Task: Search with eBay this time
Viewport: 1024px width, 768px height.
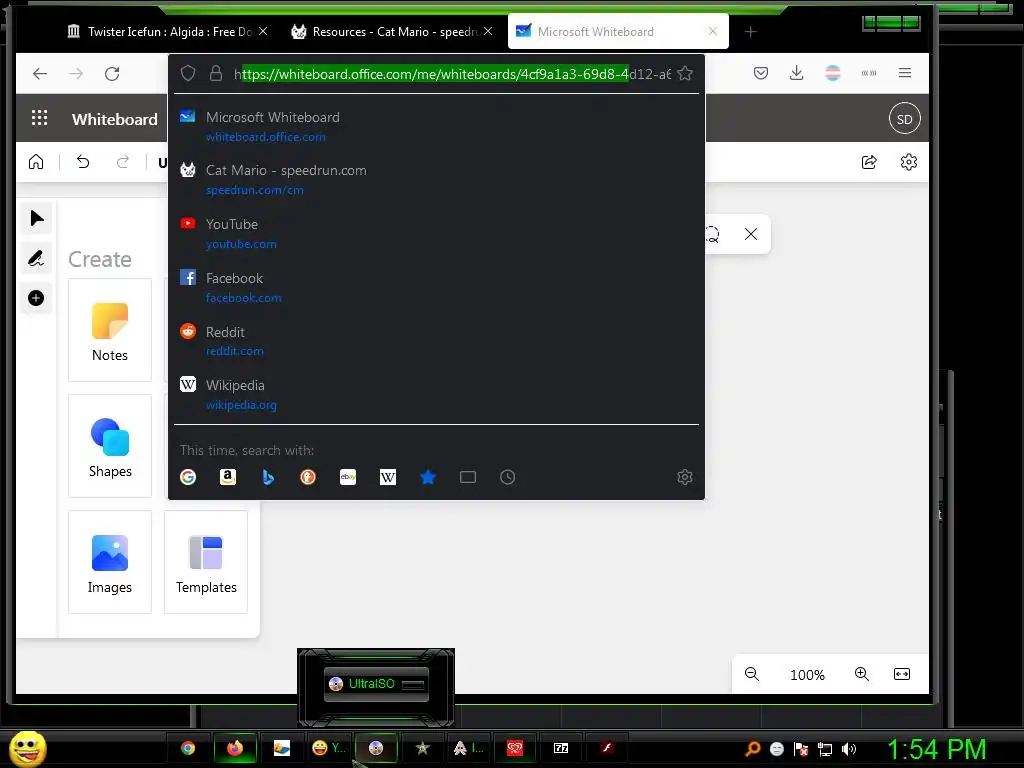Action: 348,477
